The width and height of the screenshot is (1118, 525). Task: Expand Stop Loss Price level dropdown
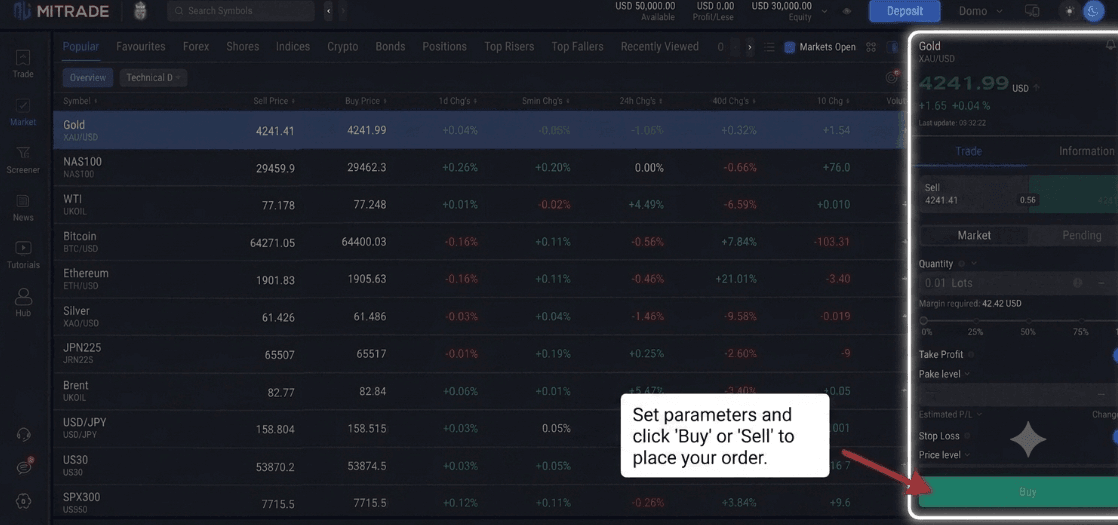[944, 454]
